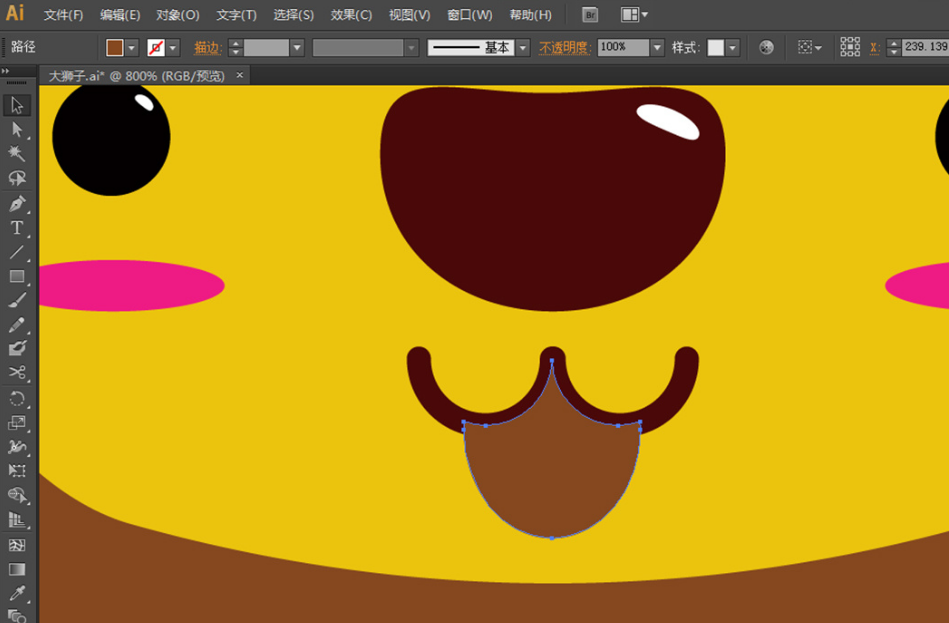Activate the Type tool
The width and height of the screenshot is (949, 623).
coord(17,228)
